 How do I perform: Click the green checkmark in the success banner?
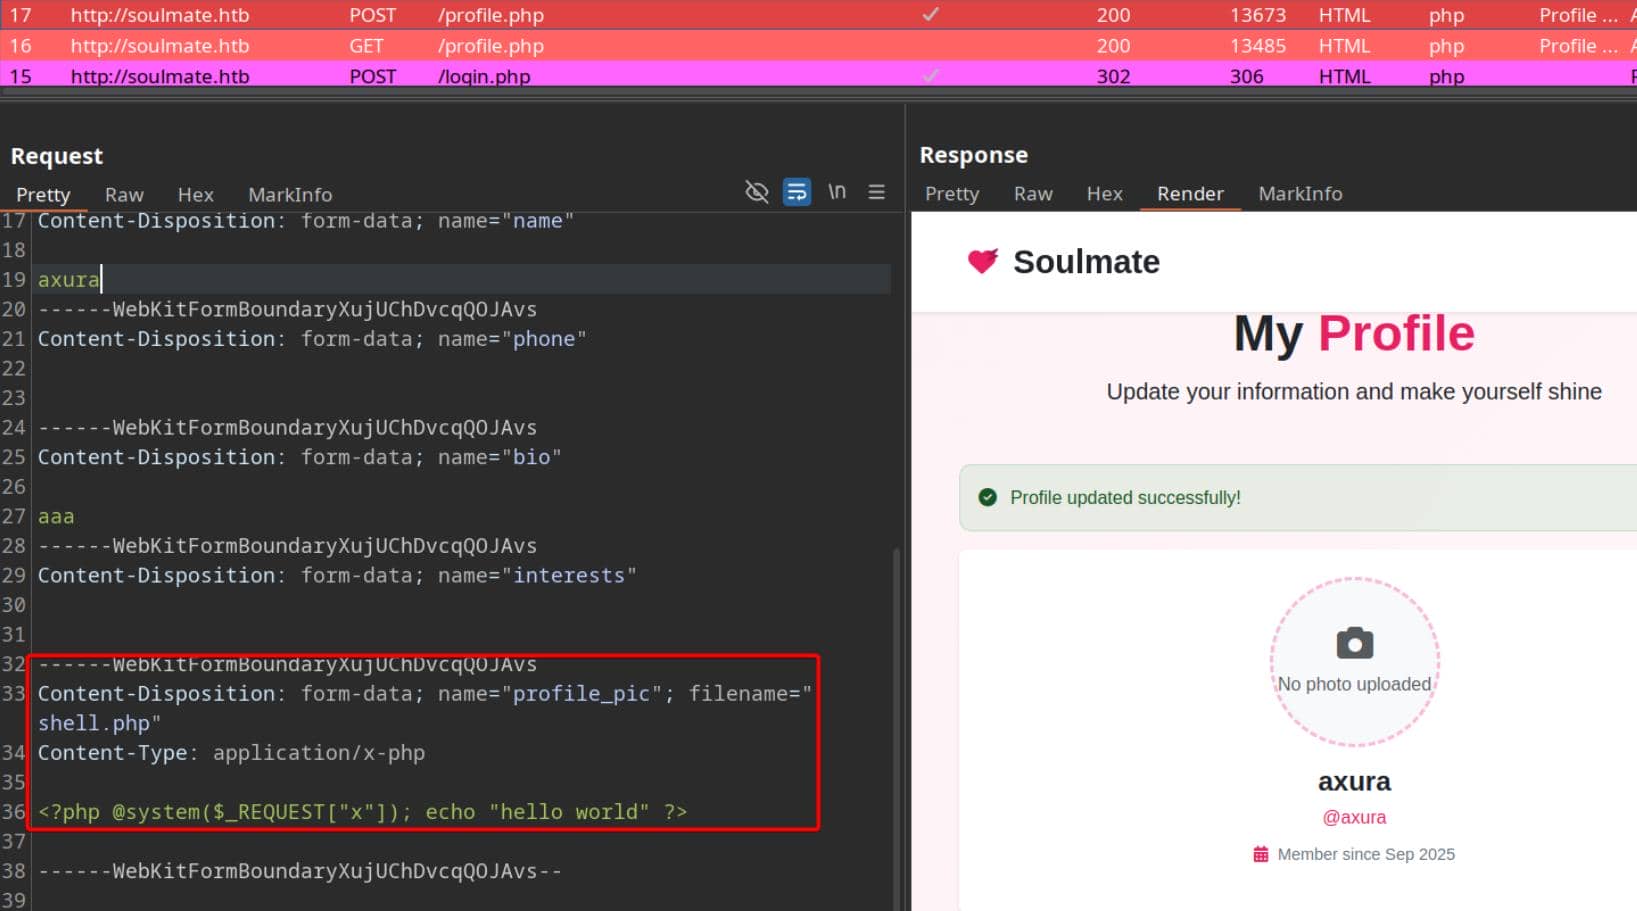click(x=987, y=497)
